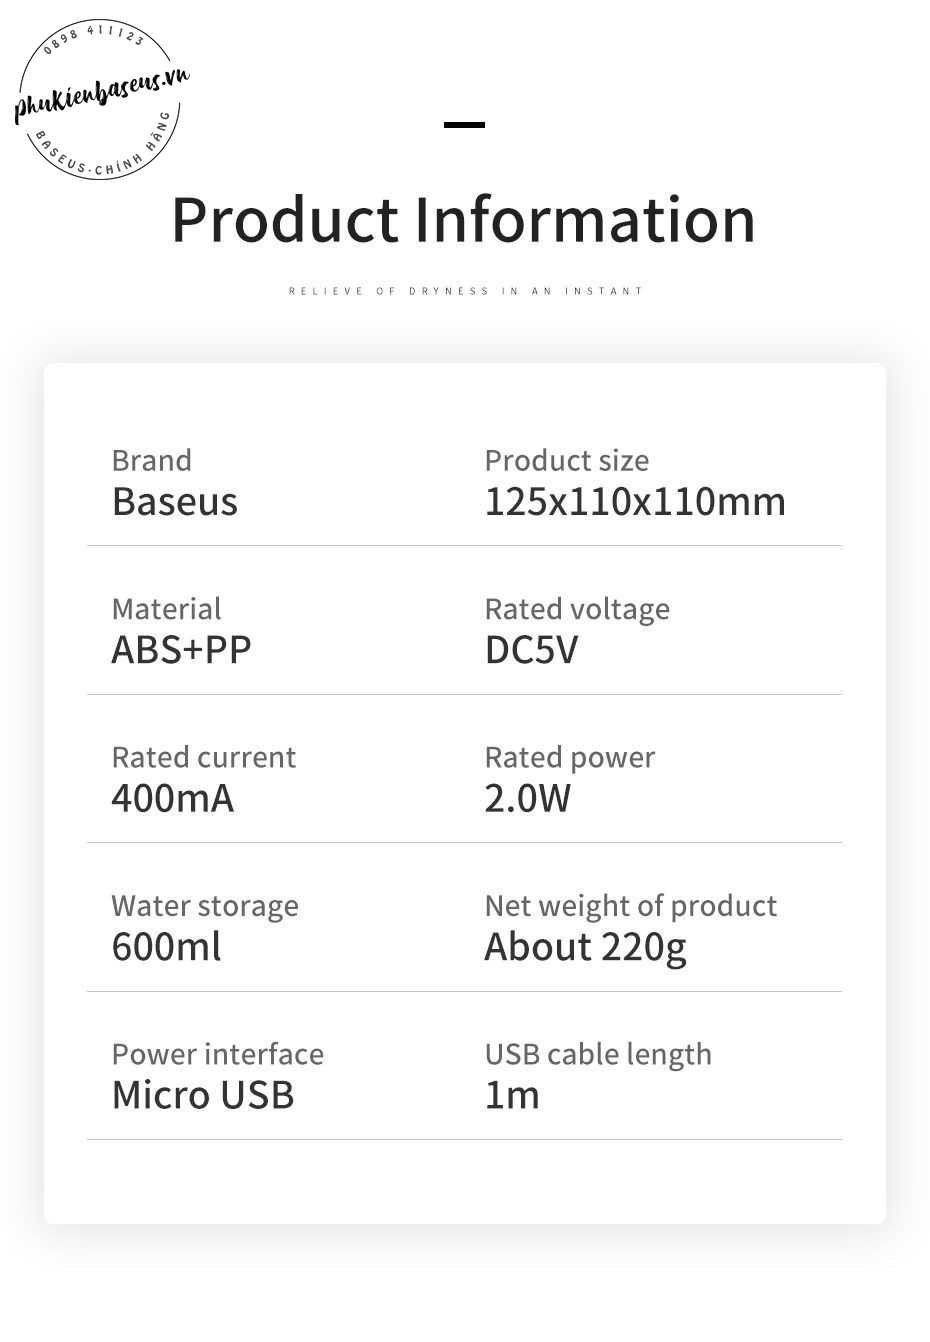930x1342 pixels.
Task: Select the Rated current label
Action: click(x=203, y=757)
